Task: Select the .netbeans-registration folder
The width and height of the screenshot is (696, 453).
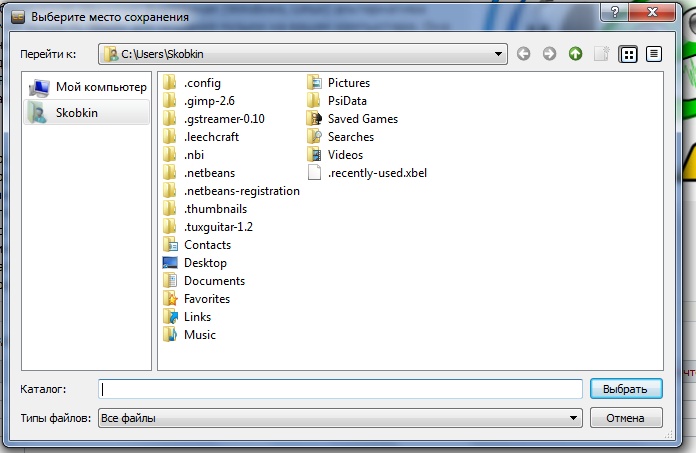Action: coord(241,191)
